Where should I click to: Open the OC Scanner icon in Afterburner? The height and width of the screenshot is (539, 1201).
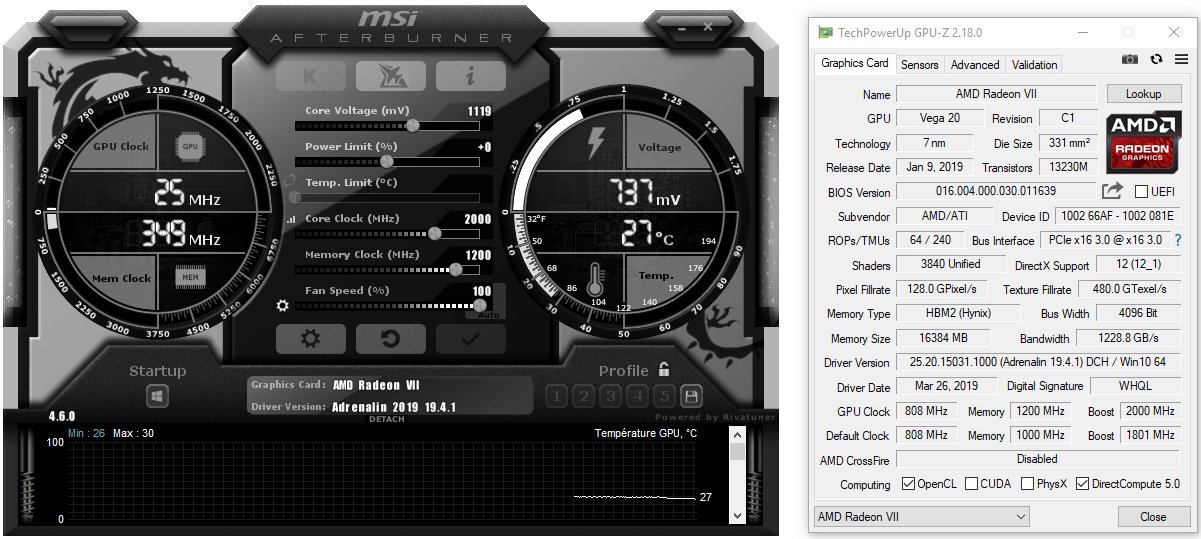pos(390,75)
